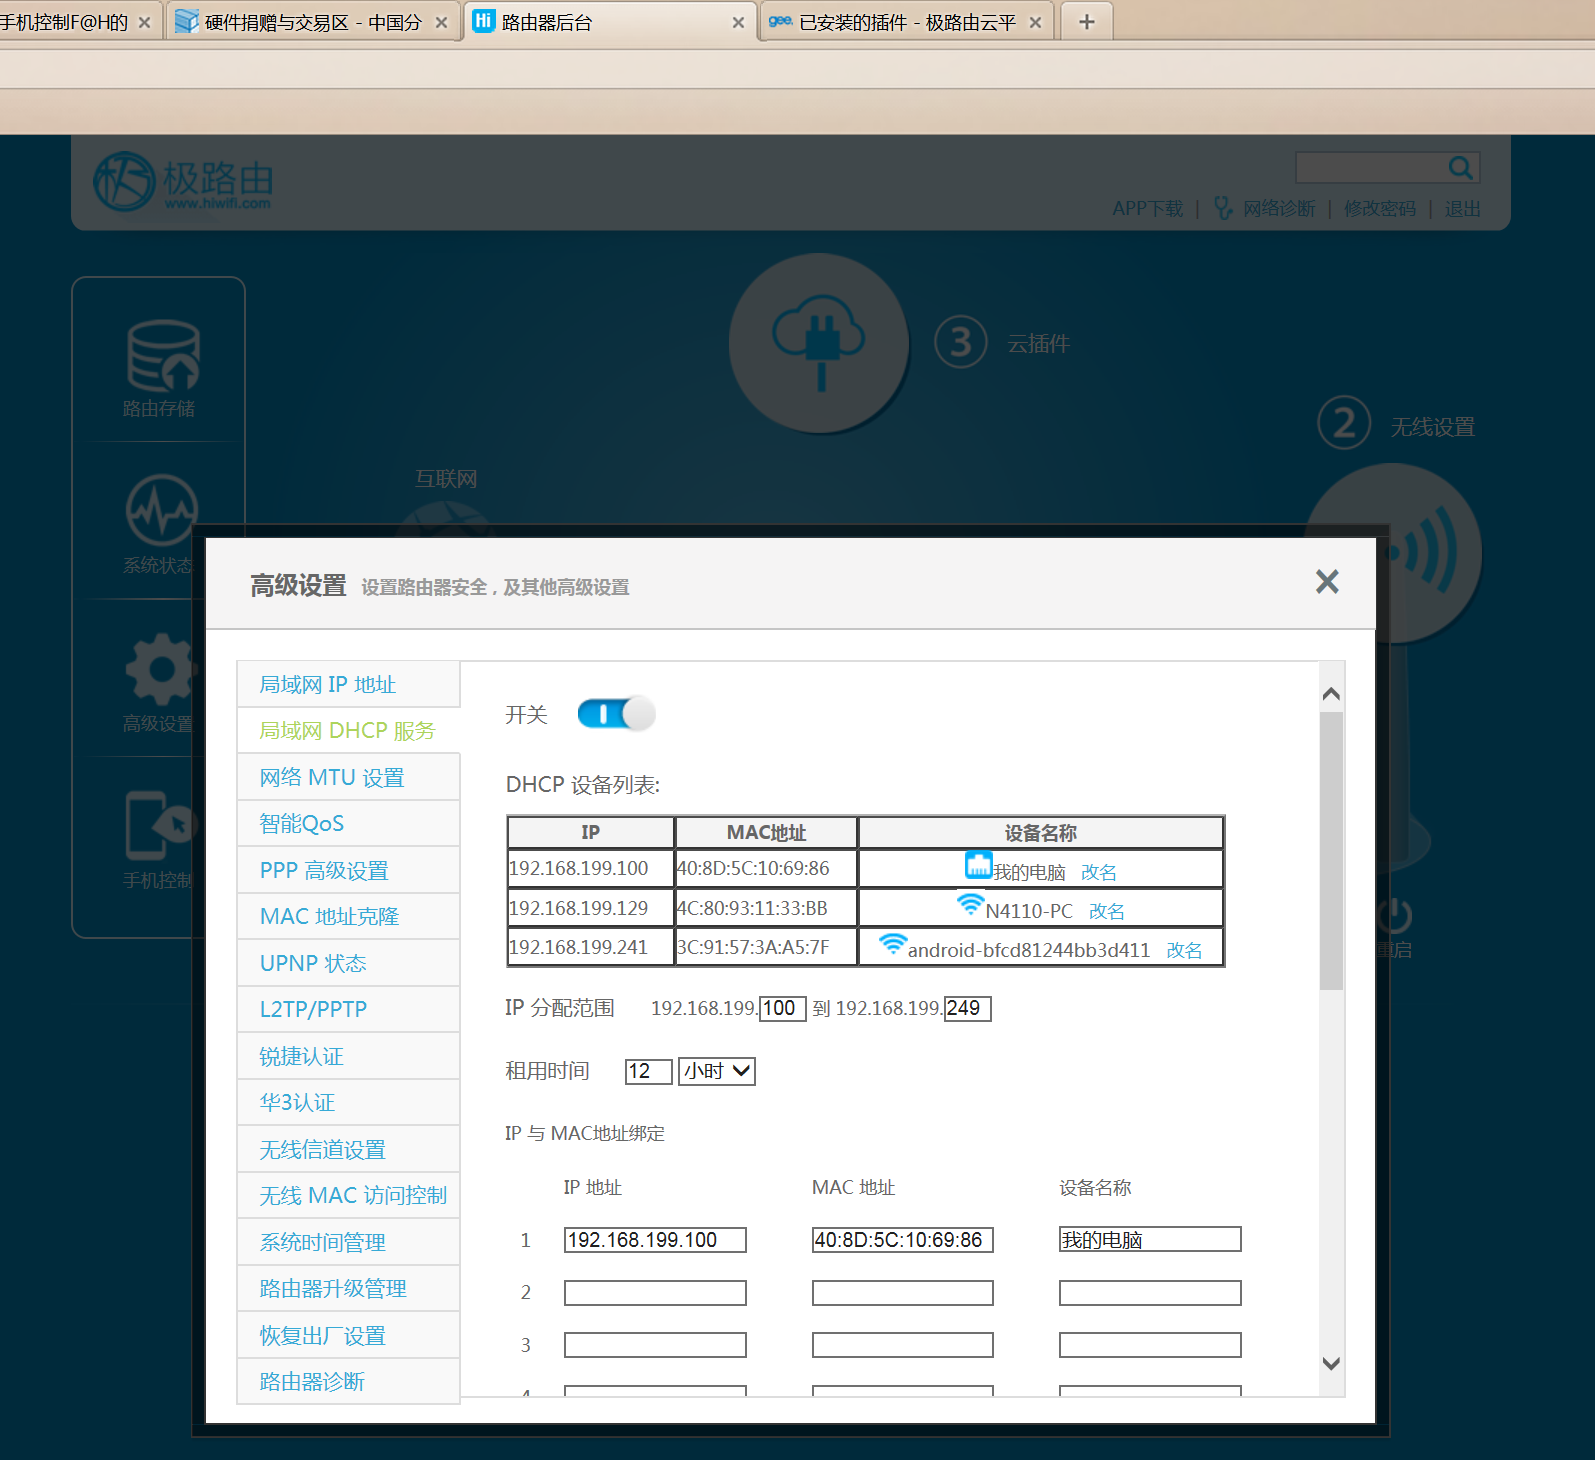Open 修改密码 link
Screen dimensions: 1595x1460
click(x=1379, y=208)
